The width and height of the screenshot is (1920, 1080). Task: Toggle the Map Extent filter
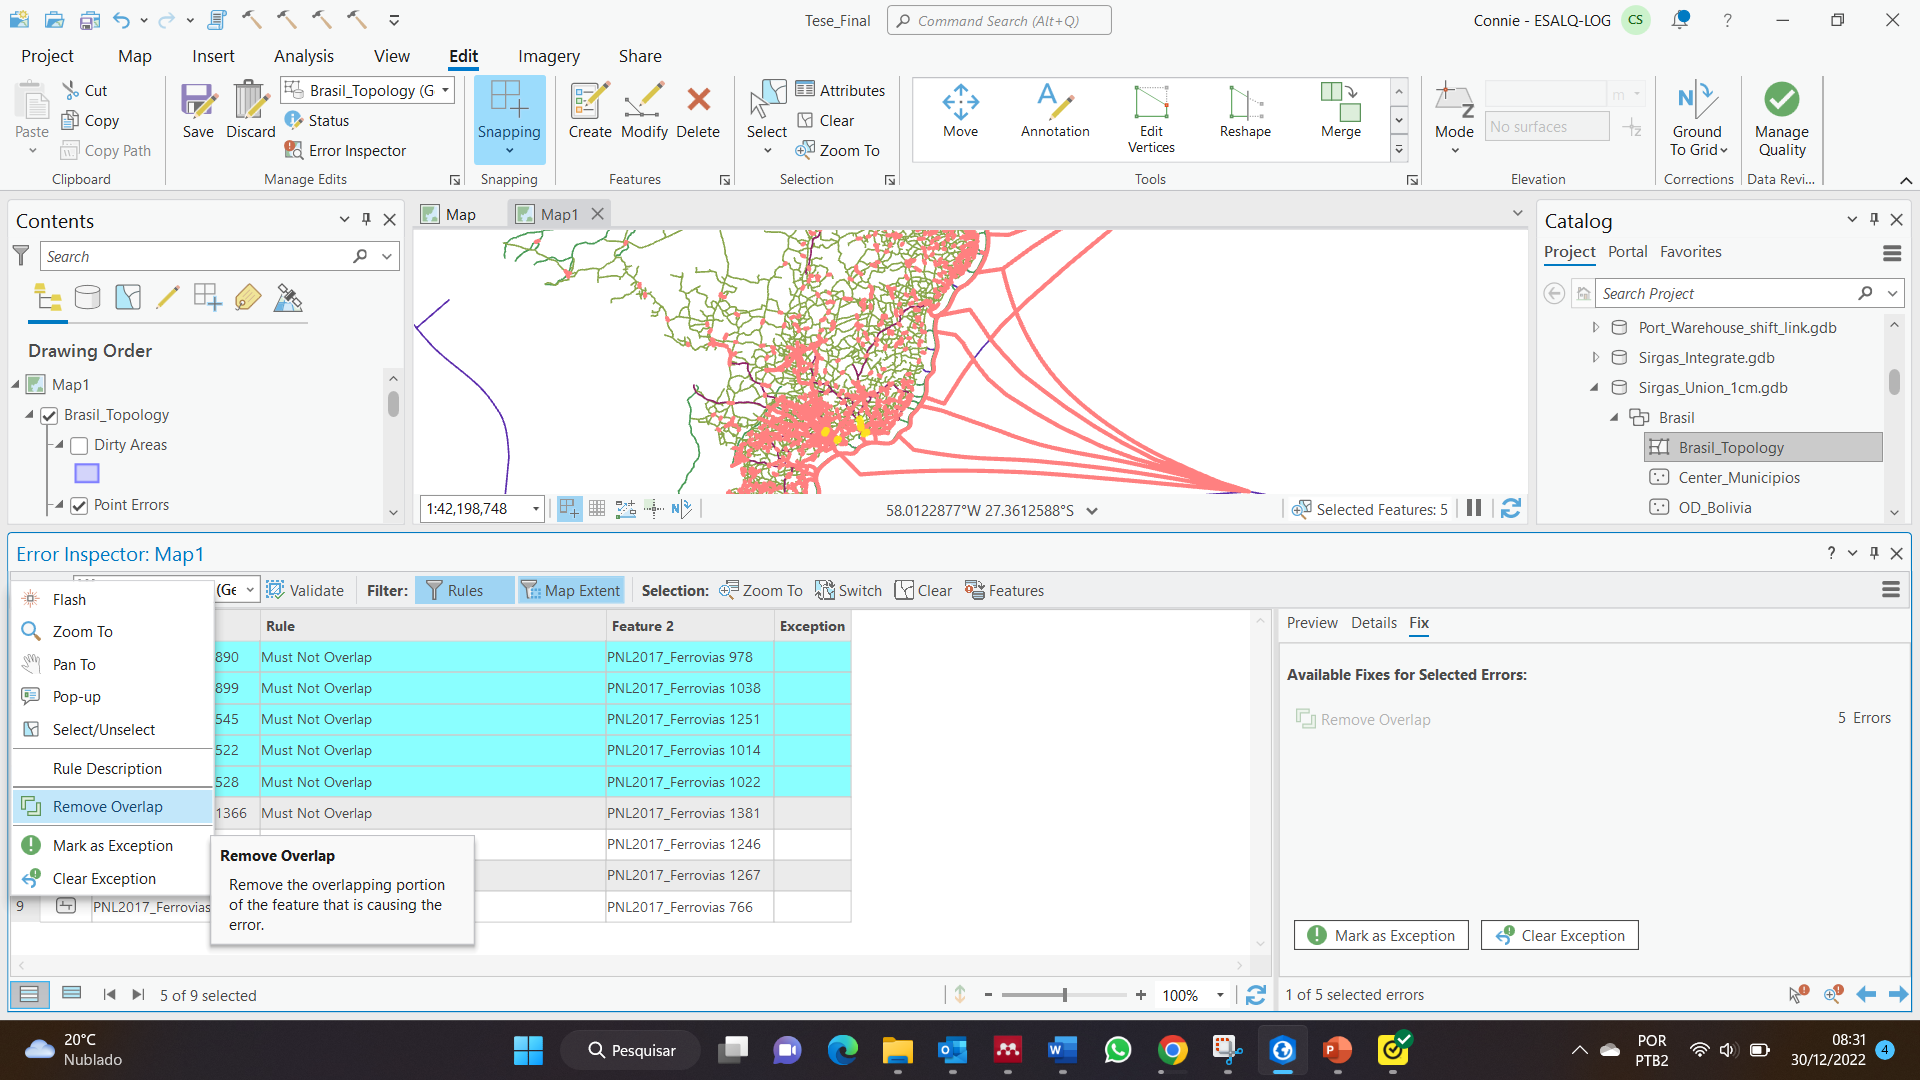coord(571,590)
